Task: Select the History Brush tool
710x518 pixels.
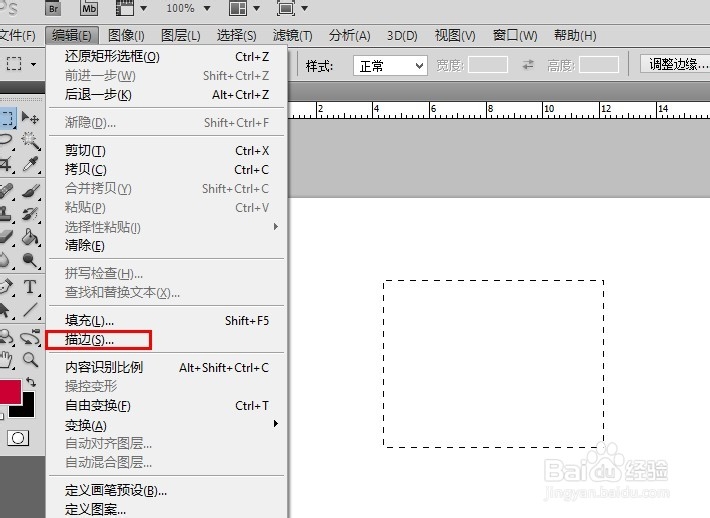Action: [x=30, y=213]
